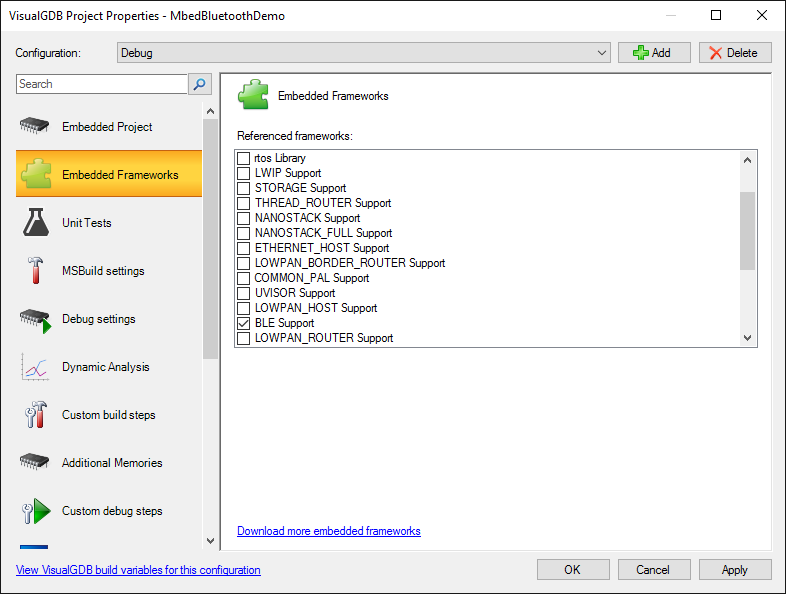
Task: Check the LWIP Support framework
Action: [244, 173]
